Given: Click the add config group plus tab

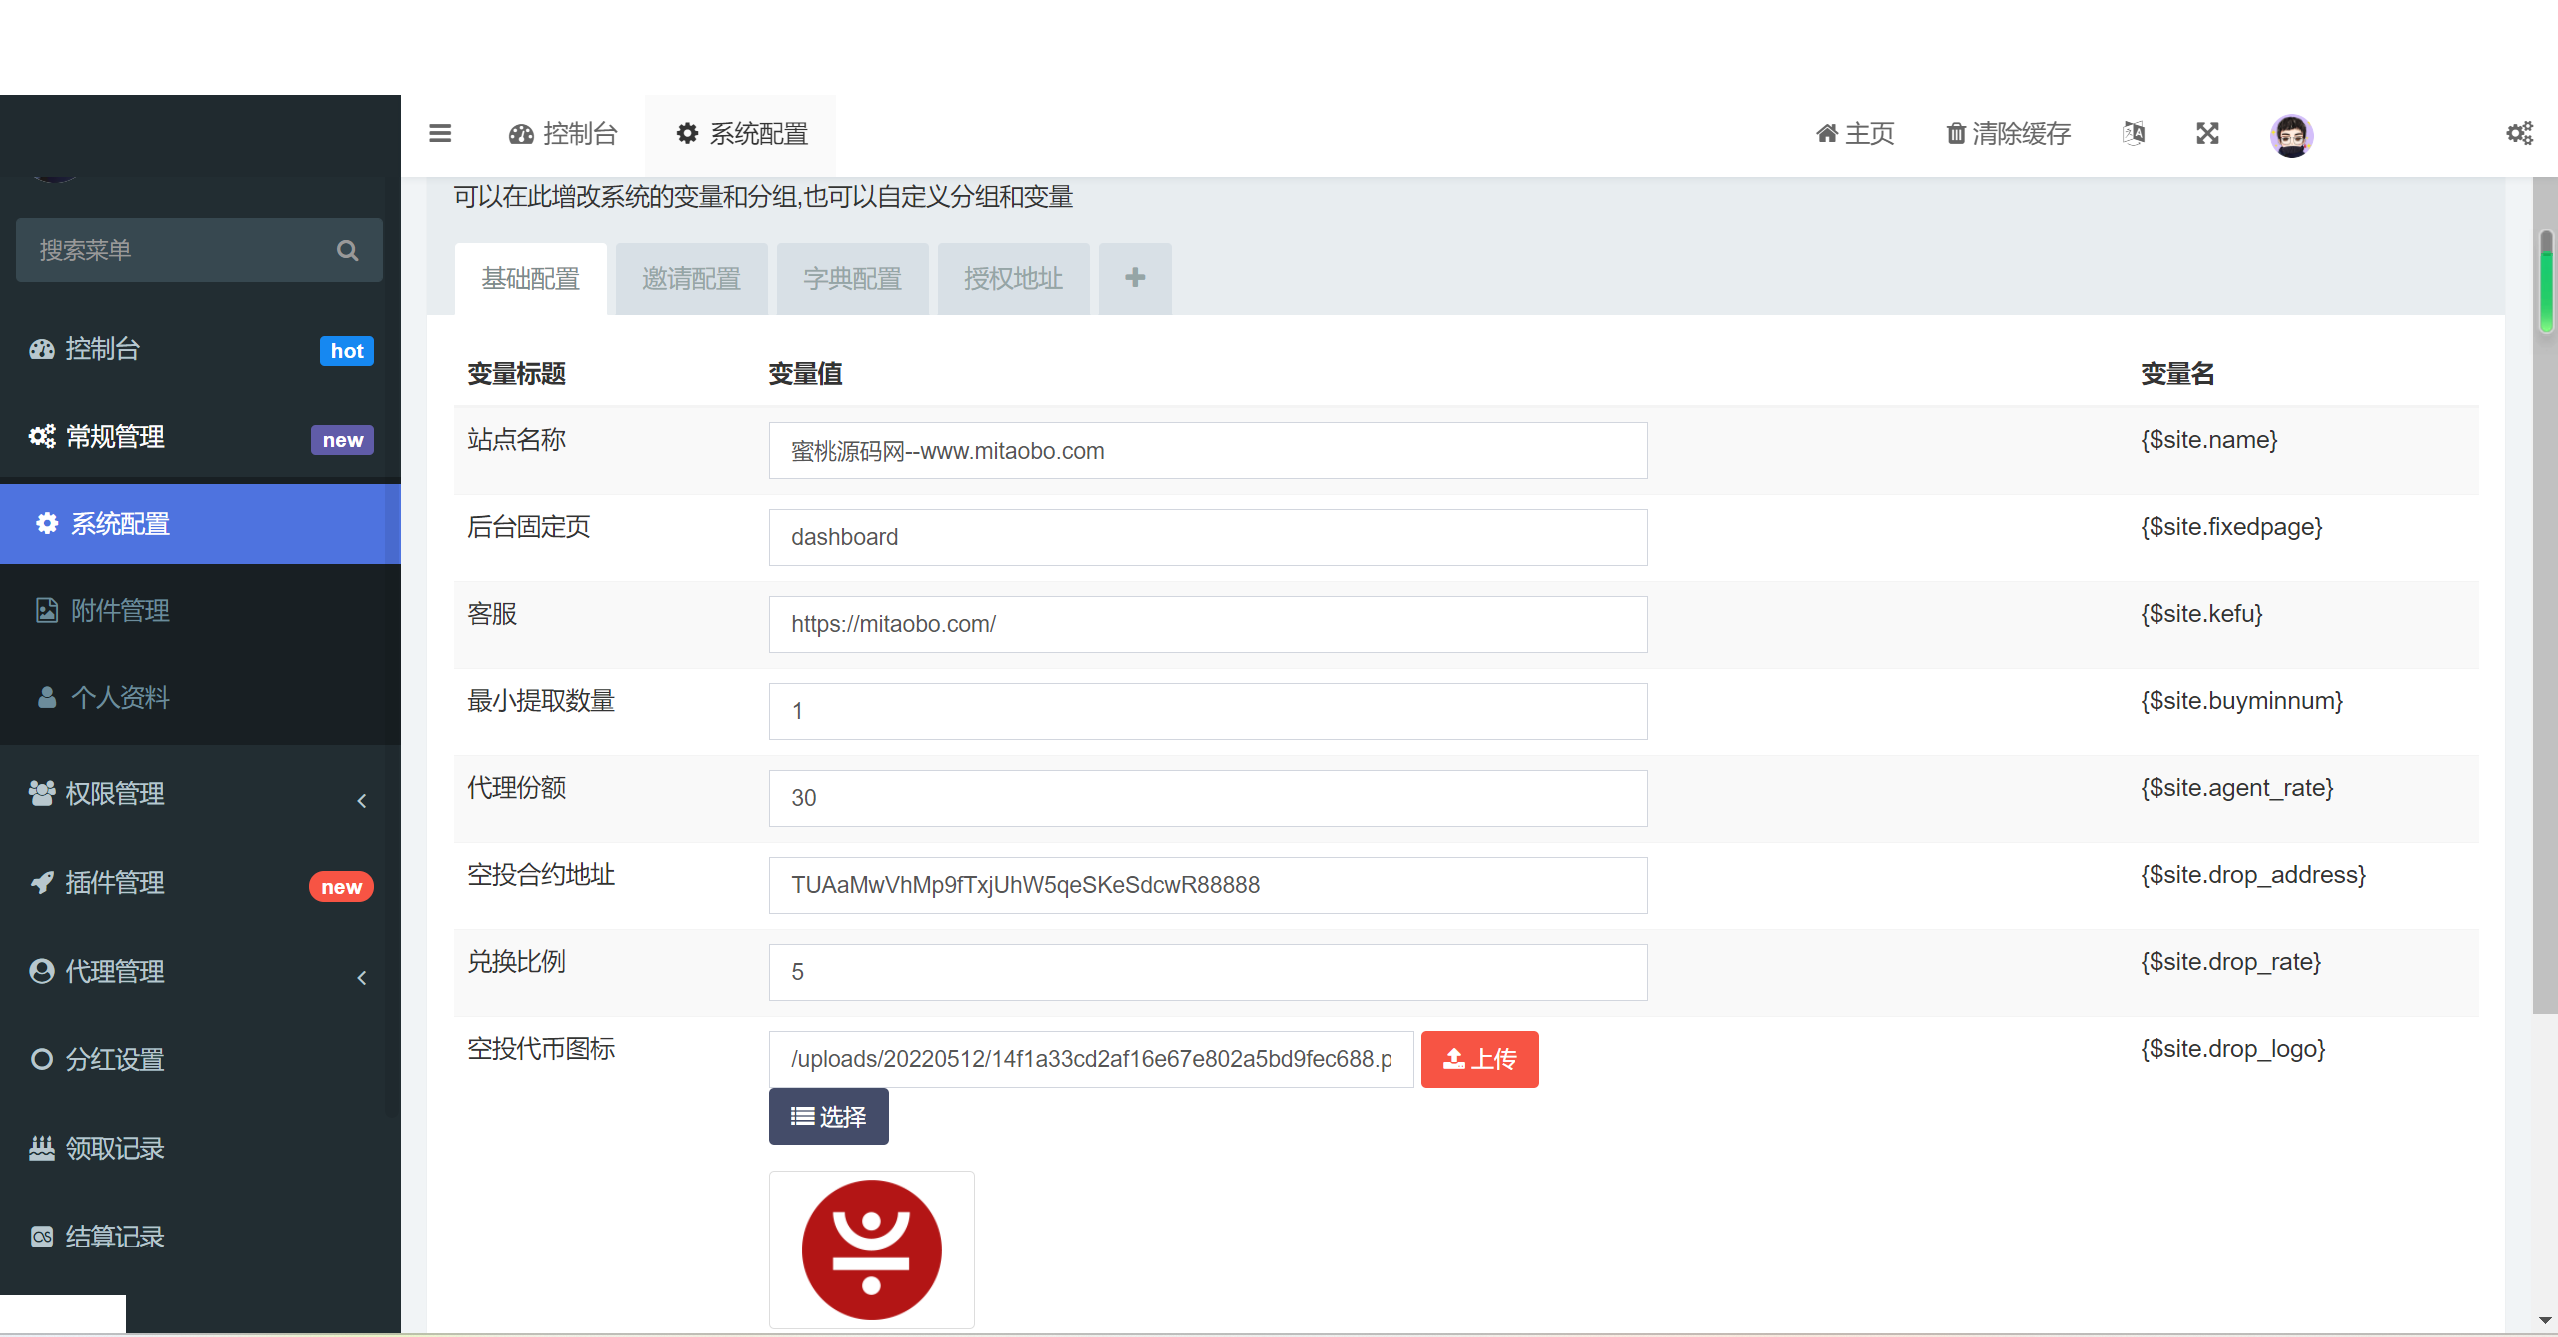Looking at the screenshot, I should (1135, 278).
